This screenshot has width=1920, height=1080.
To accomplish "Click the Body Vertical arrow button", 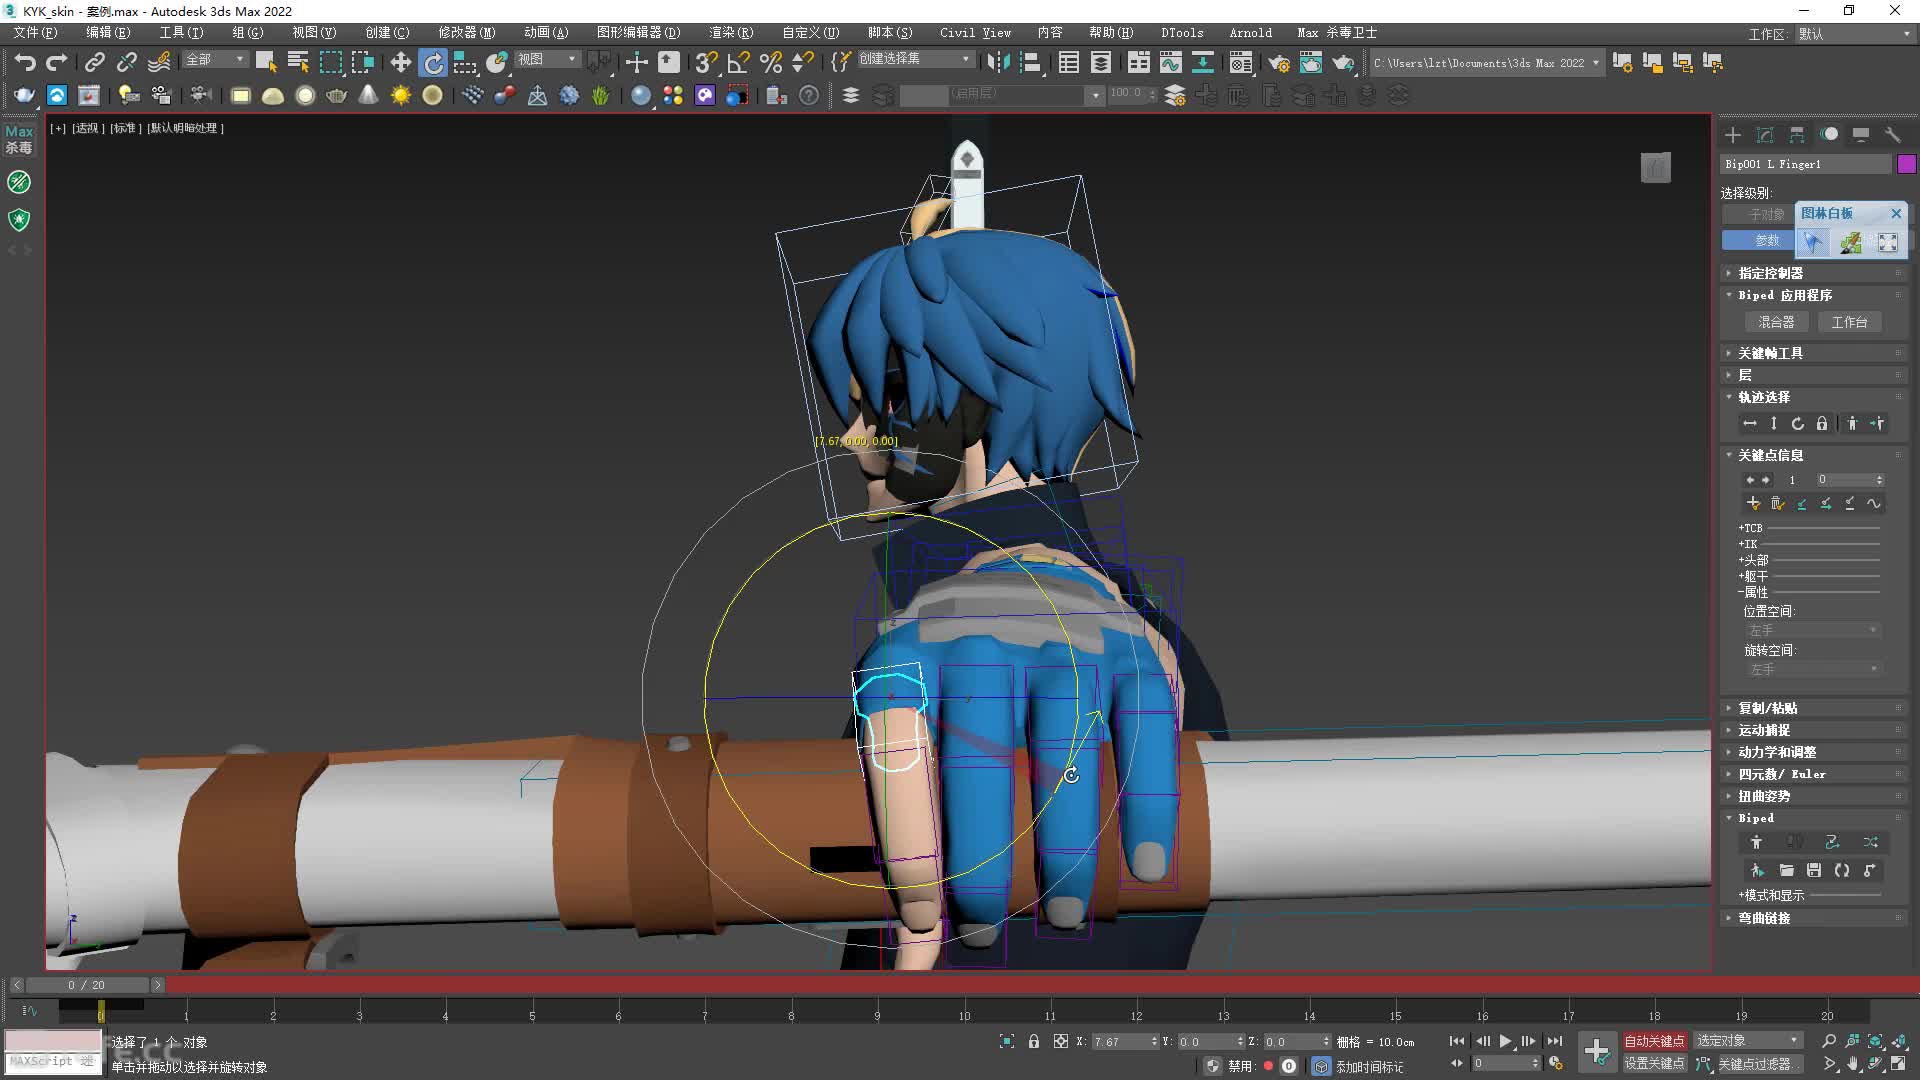I will [x=1774, y=424].
